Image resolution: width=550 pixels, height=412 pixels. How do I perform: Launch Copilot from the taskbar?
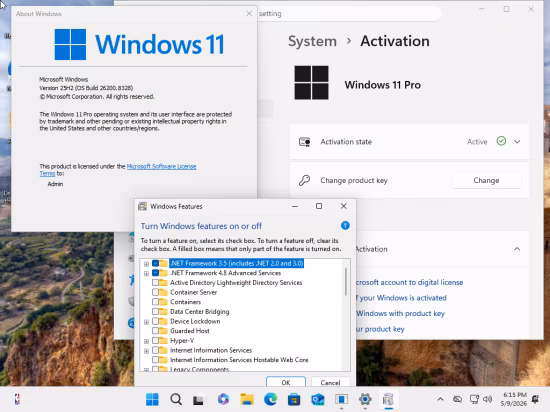point(223,399)
